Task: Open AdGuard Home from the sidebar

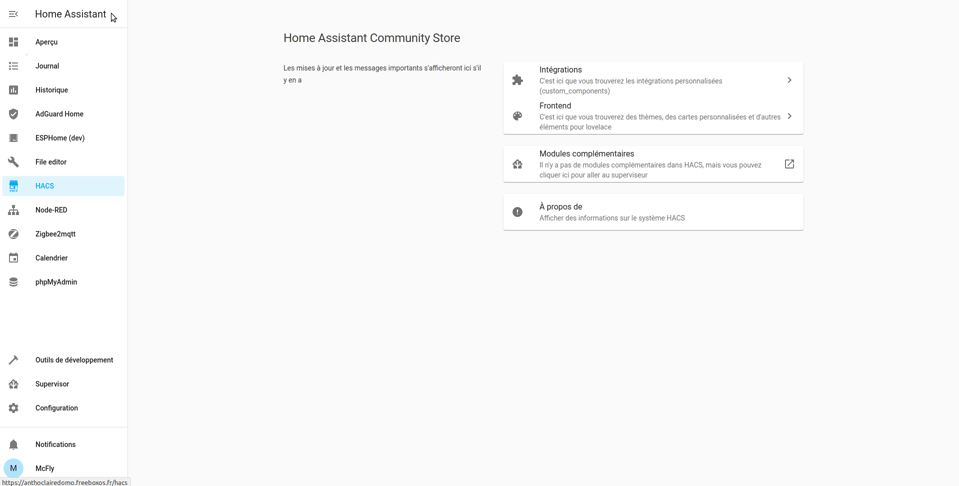Action: pyautogui.click(x=64, y=114)
